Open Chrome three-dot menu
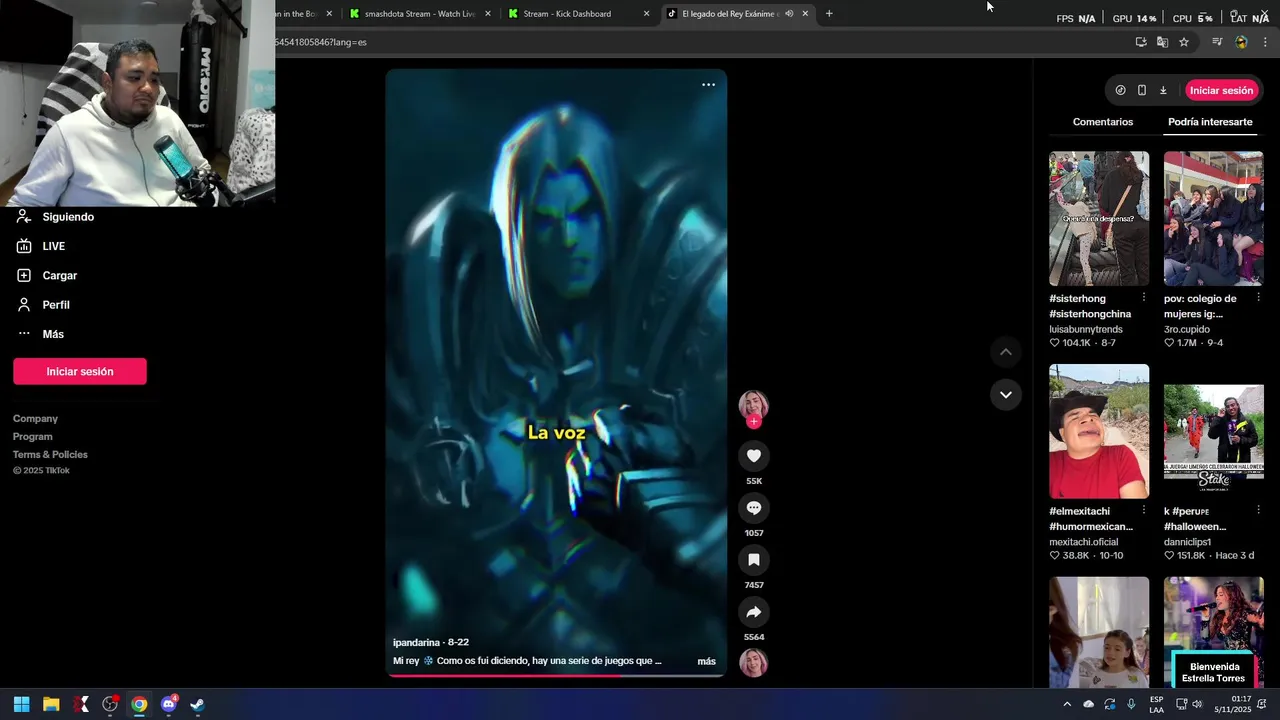Screen dimensions: 1280x720 pyautogui.click(x=1265, y=42)
